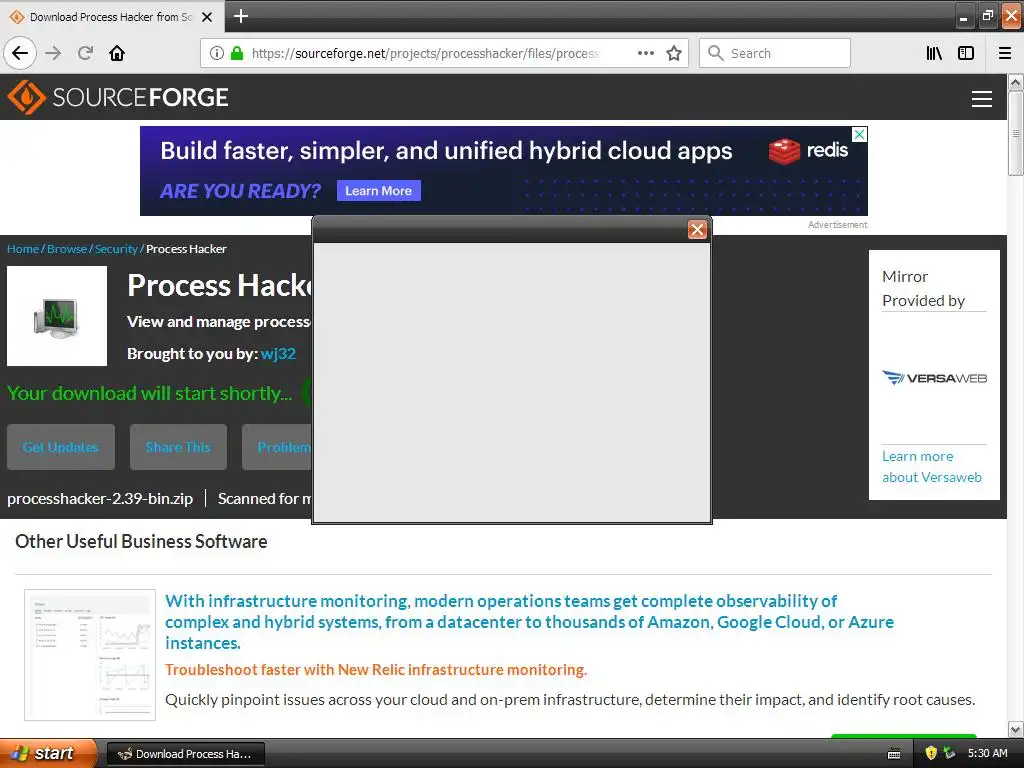This screenshot has height=768, width=1024.
Task: Click processhacker-2.39-bin.zip file name
Action: click(100, 498)
